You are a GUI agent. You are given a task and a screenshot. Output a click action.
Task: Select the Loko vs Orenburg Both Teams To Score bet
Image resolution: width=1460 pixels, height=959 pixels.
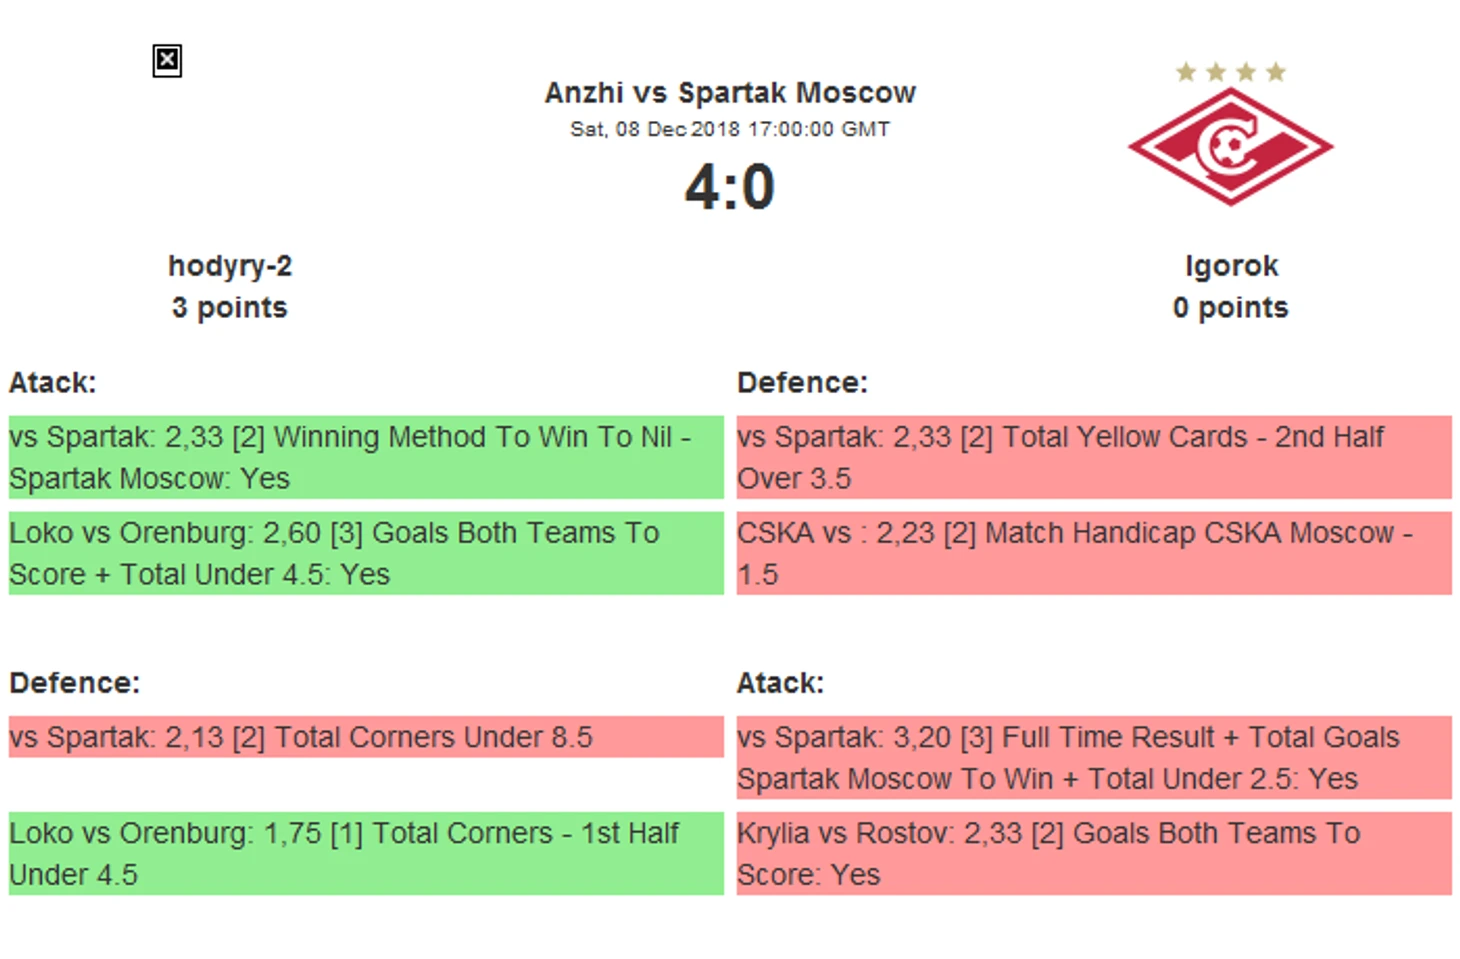(366, 553)
